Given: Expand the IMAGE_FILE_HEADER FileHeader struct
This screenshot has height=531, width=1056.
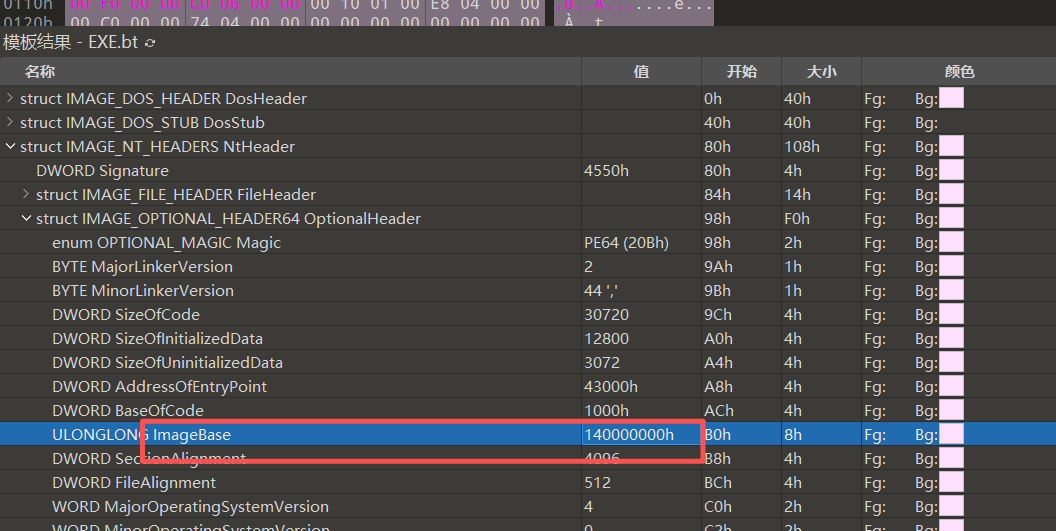Looking at the screenshot, I should [26, 194].
